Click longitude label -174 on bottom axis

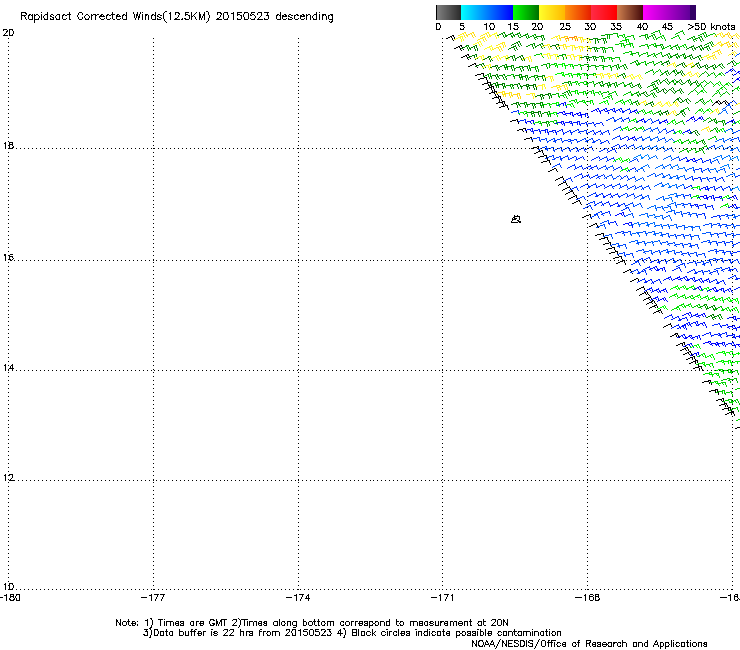click(x=298, y=598)
